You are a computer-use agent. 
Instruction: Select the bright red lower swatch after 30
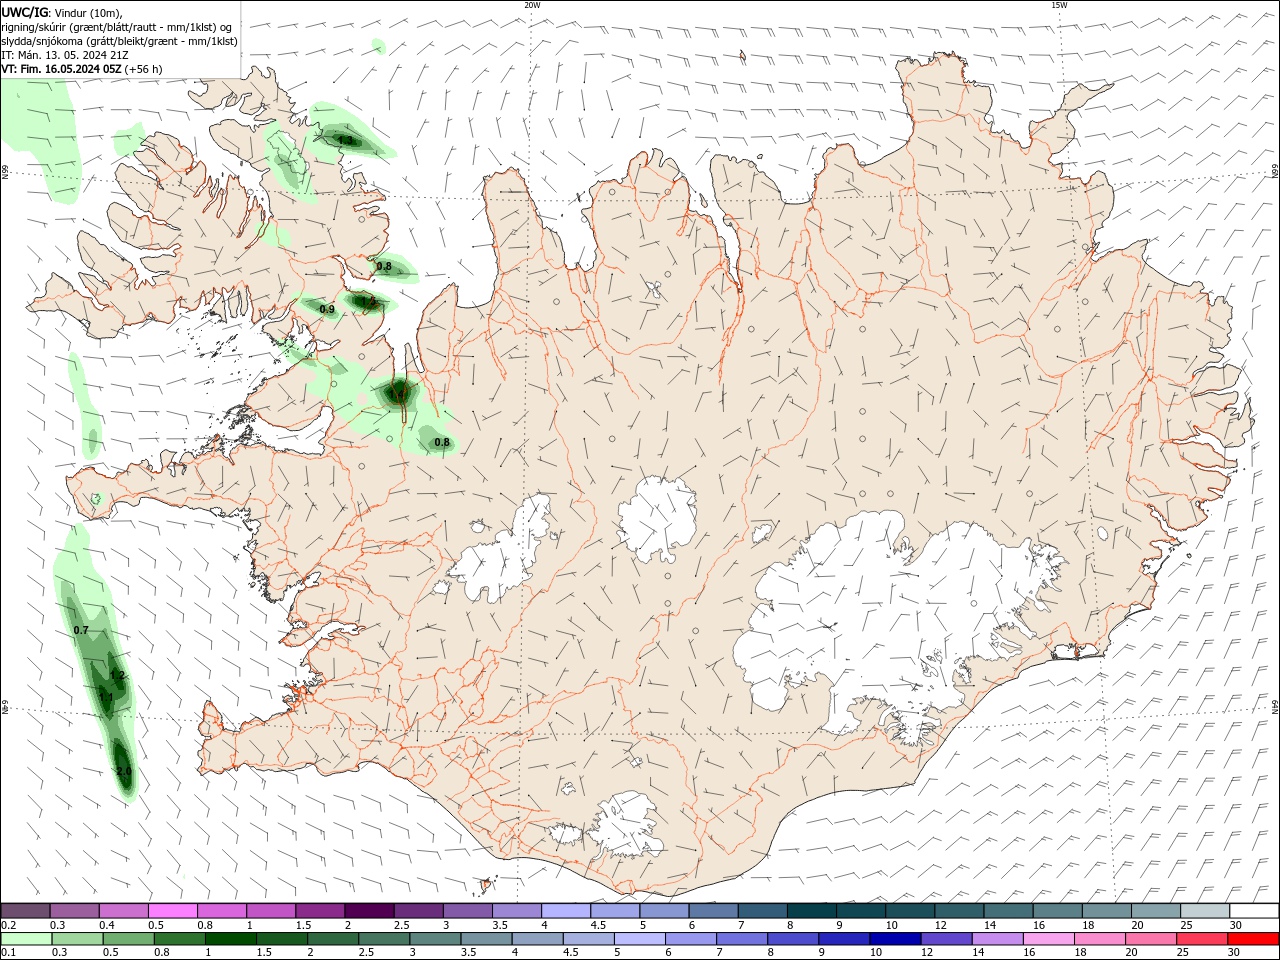tap(1252, 939)
